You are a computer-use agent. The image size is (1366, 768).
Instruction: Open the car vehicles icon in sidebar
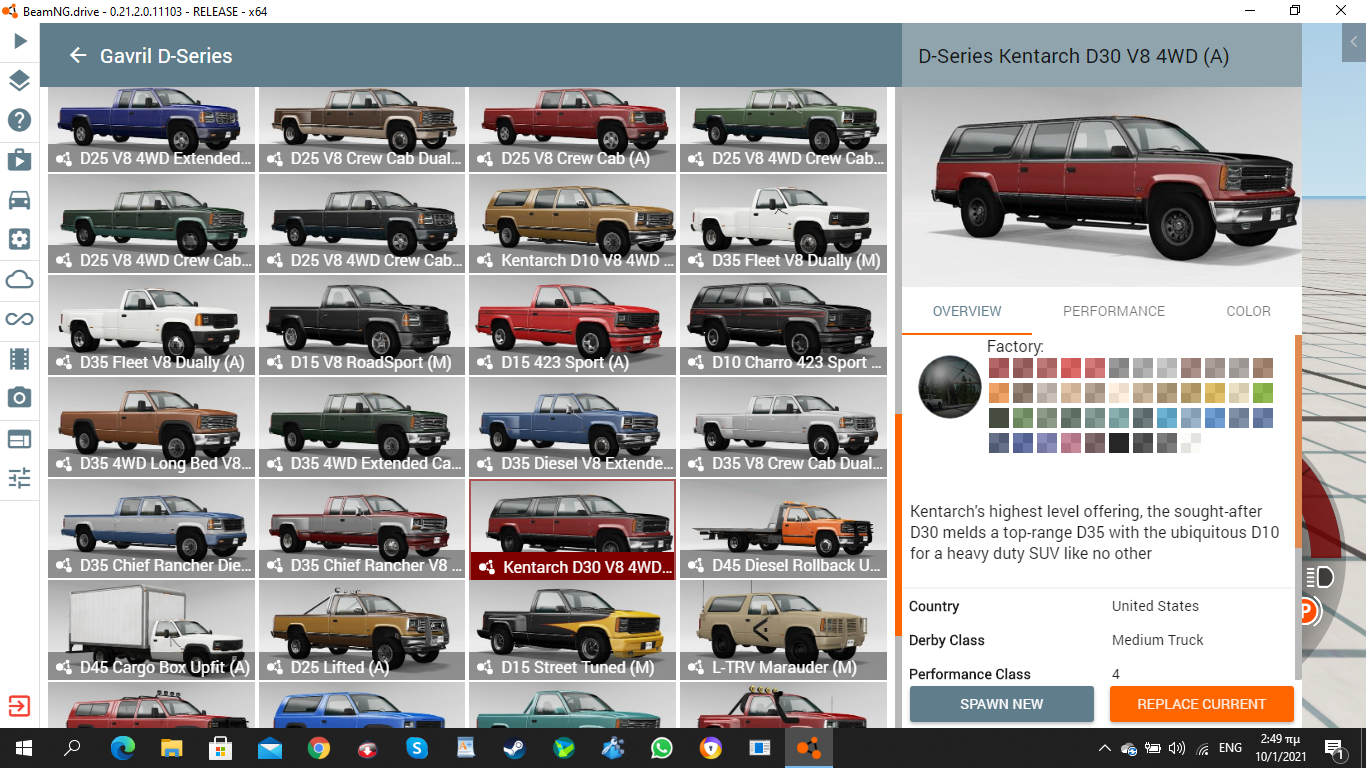click(20, 199)
